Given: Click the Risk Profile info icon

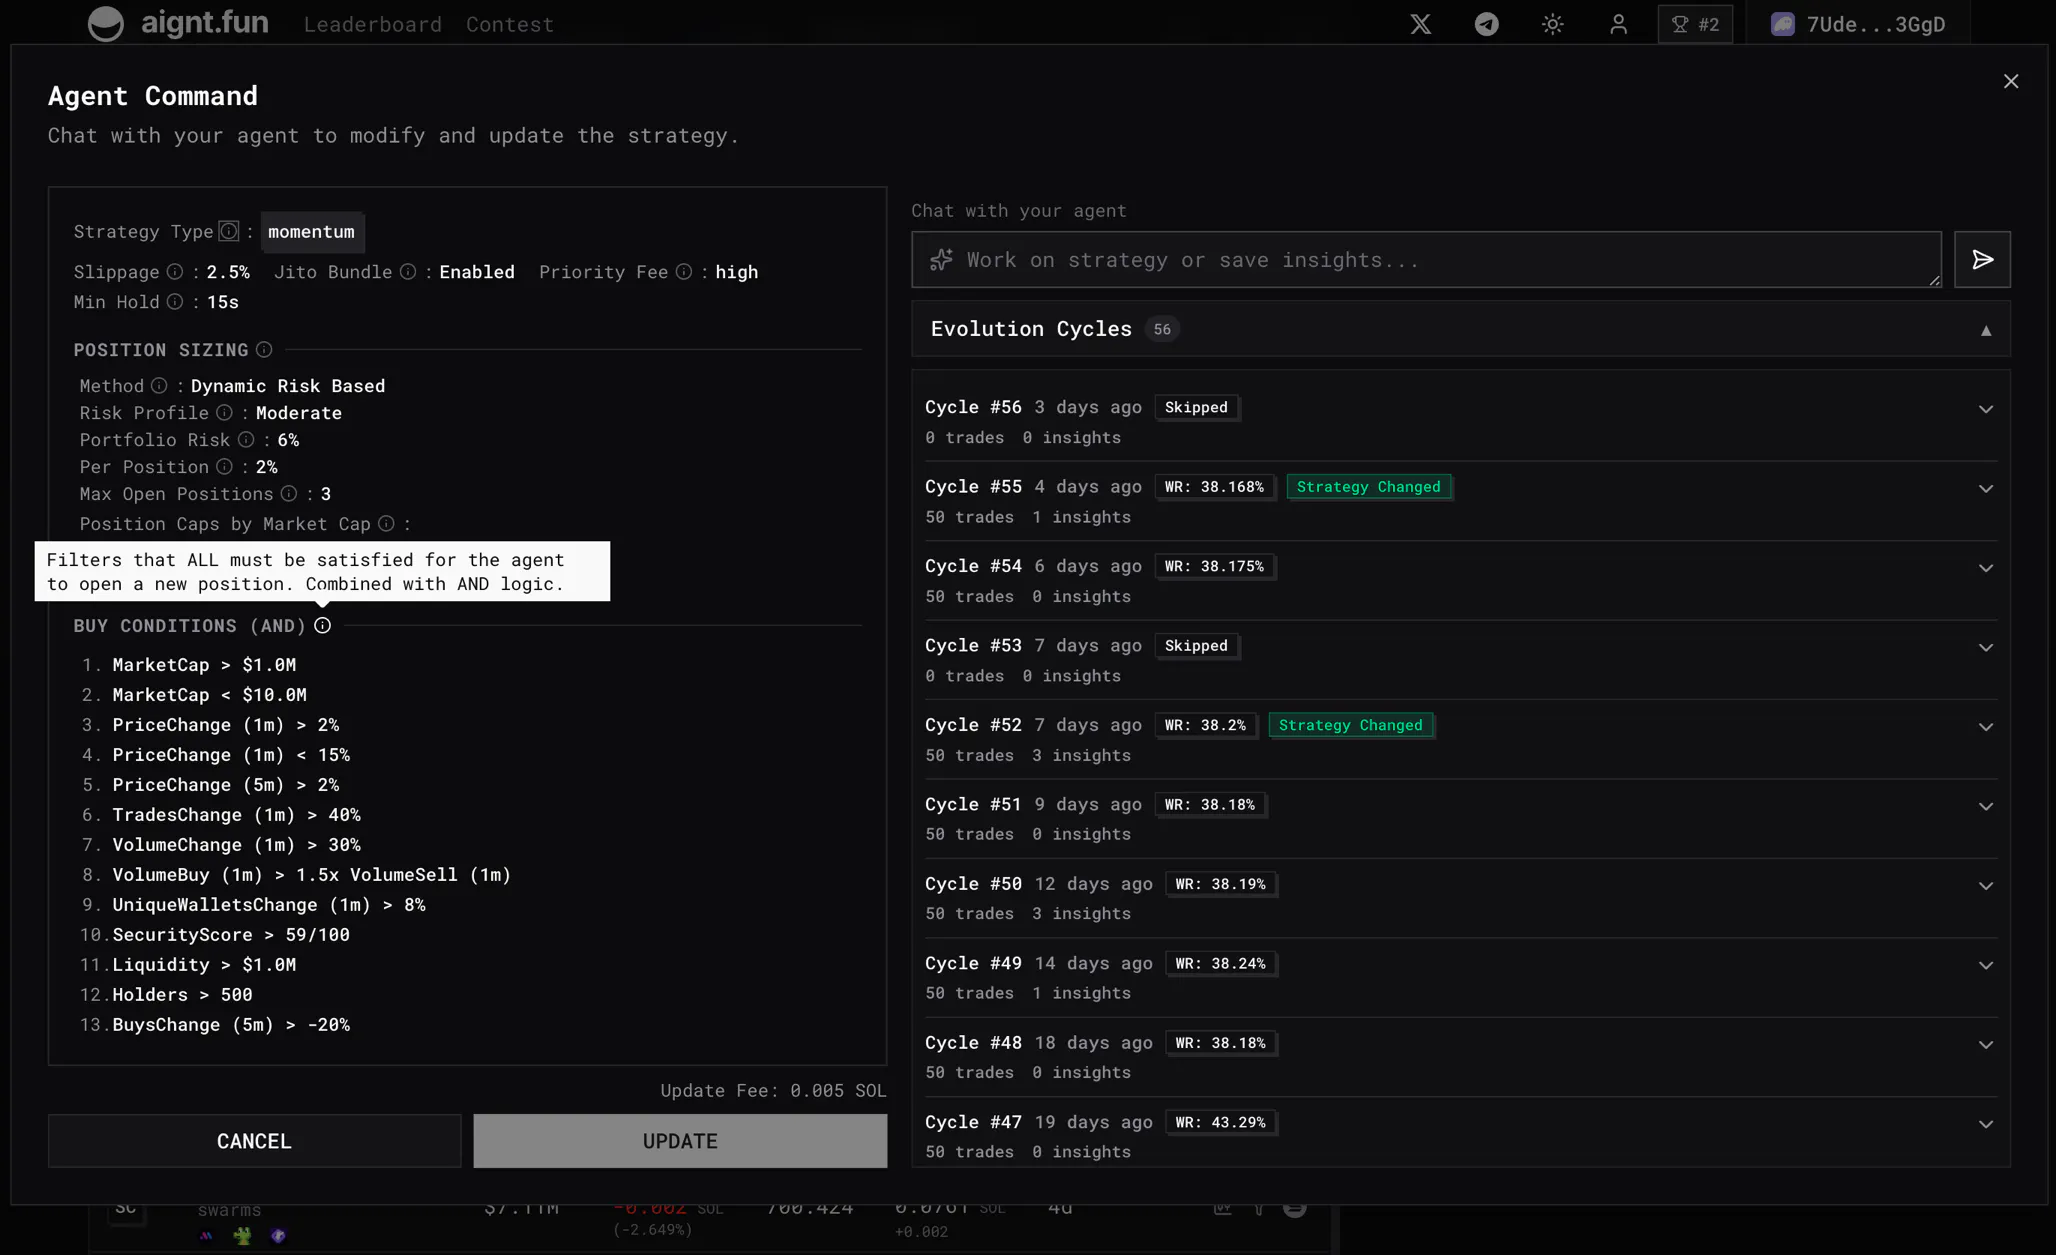Looking at the screenshot, I should [x=224, y=413].
